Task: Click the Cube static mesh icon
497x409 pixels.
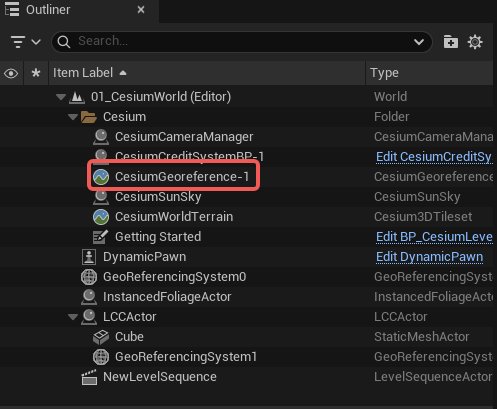Action: tap(101, 337)
